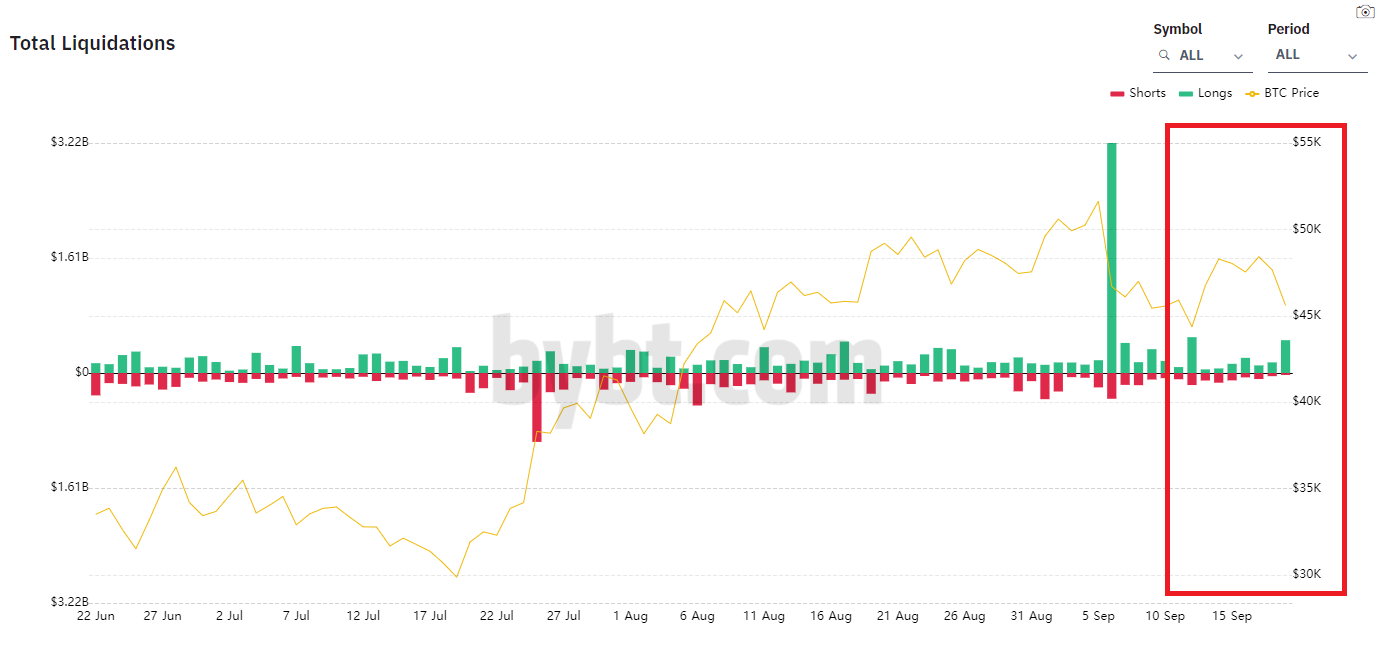Expand the Period dropdown chevron arrow
Viewport: 1386px width, 664px height.
[1353, 56]
